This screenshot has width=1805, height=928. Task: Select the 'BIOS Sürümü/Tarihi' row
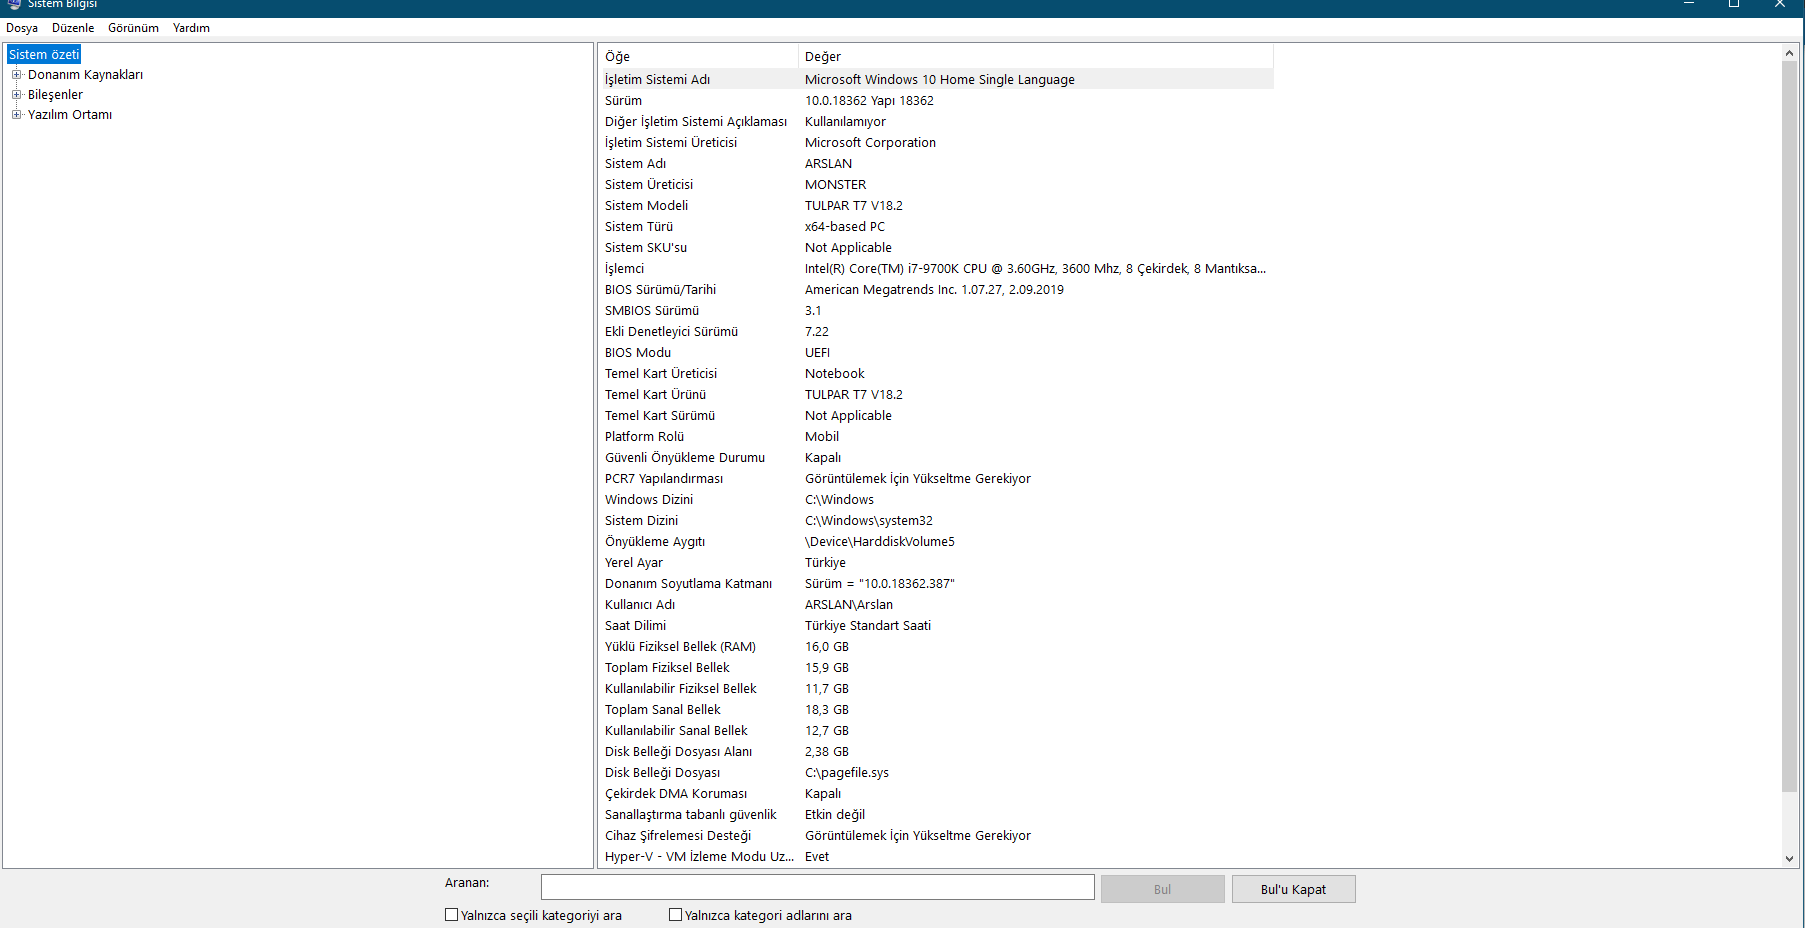click(x=936, y=289)
